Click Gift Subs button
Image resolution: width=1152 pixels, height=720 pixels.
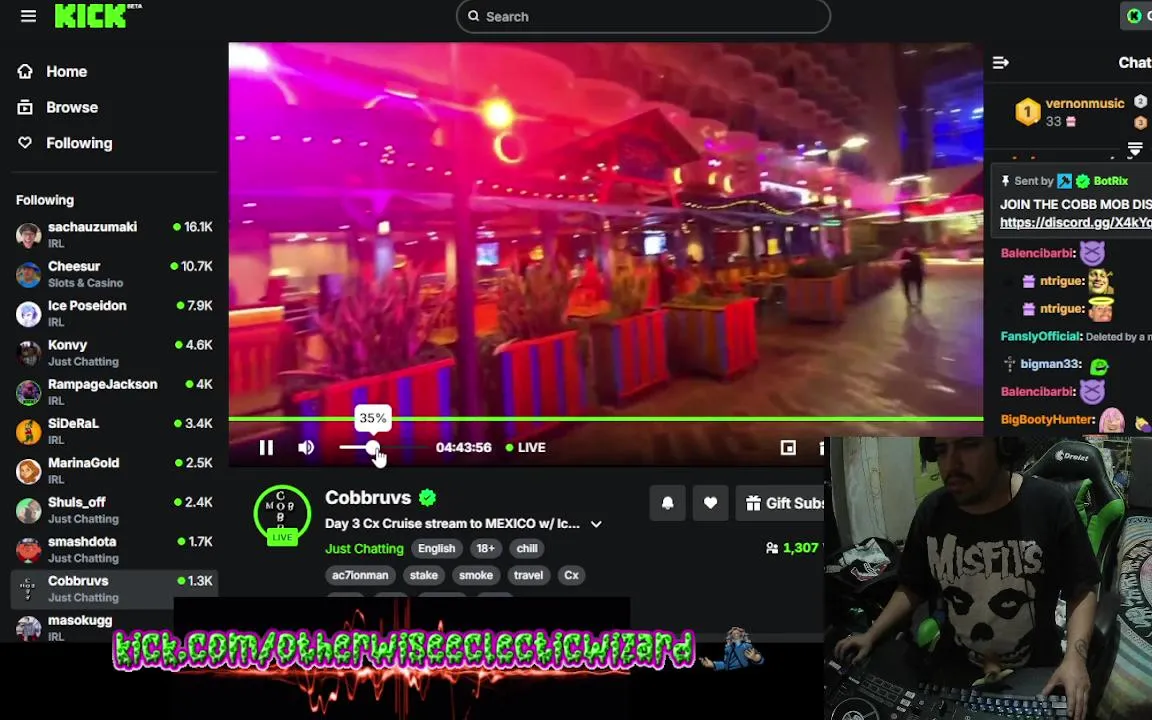[x=780, y=503]
